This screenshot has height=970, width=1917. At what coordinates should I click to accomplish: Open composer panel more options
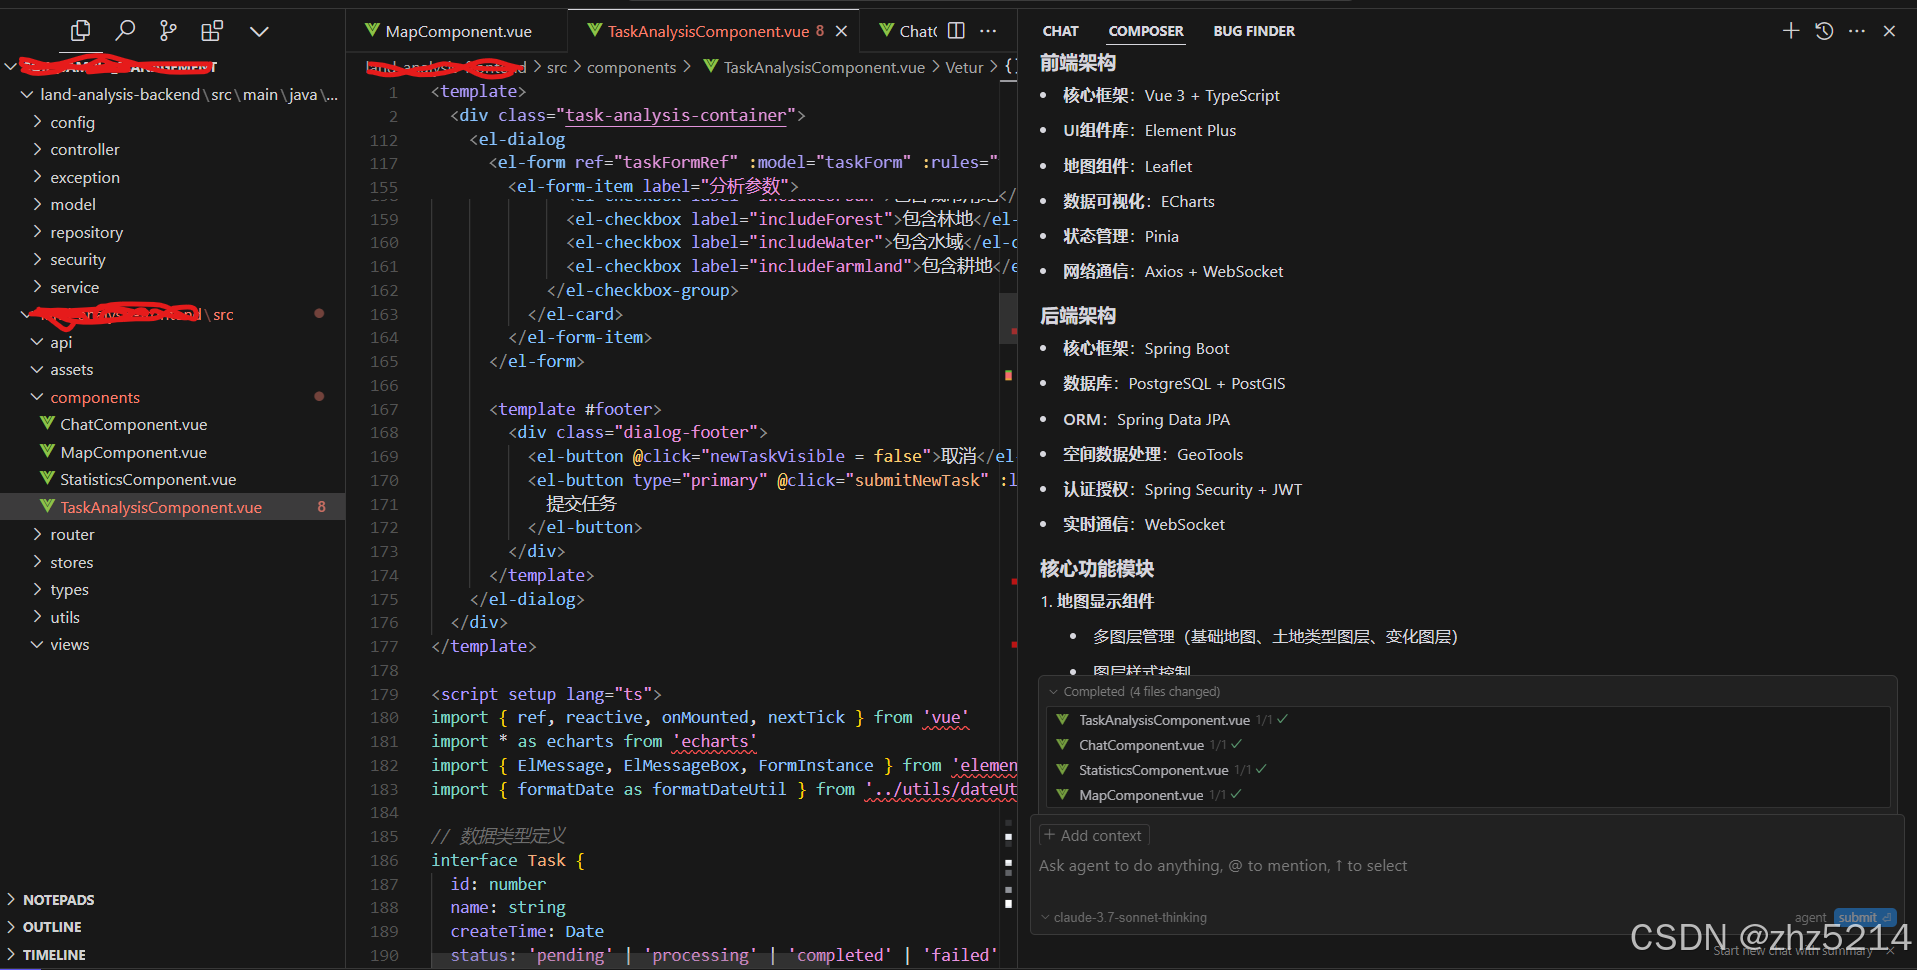[1857, 31]
